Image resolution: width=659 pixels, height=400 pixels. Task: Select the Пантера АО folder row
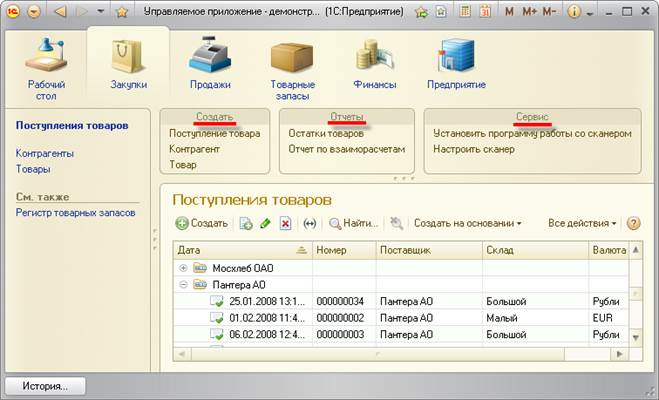[x=401, y=285]
